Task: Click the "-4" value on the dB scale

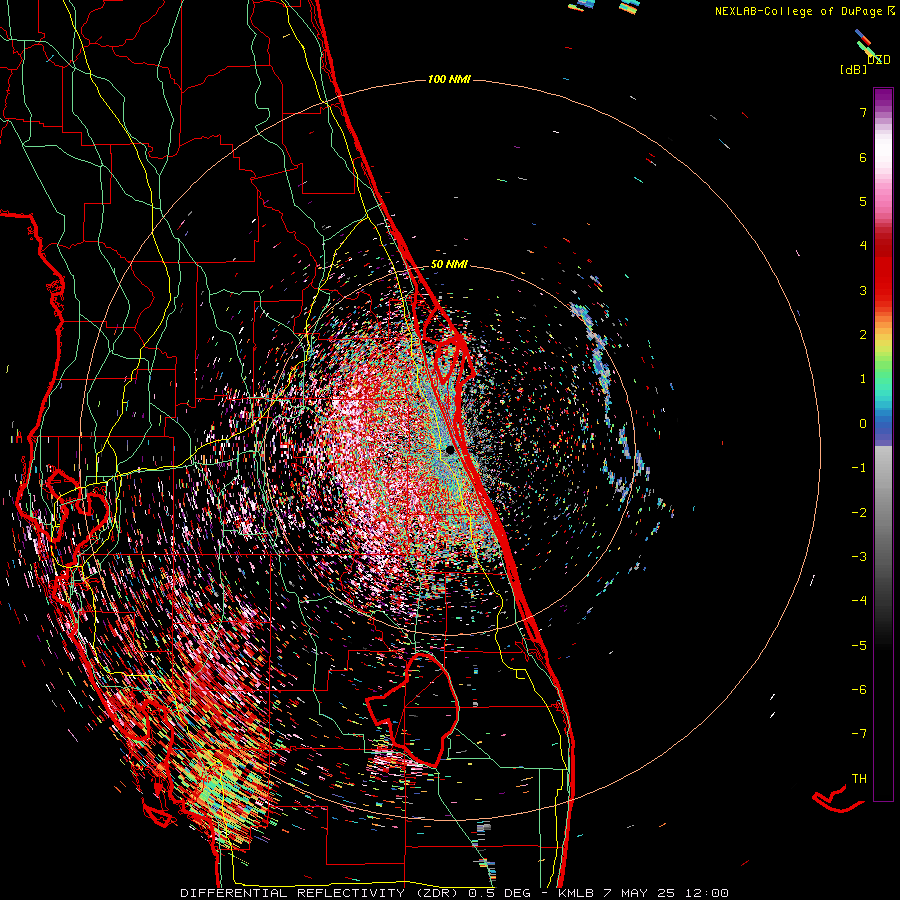Action: [x=859, y=601]
